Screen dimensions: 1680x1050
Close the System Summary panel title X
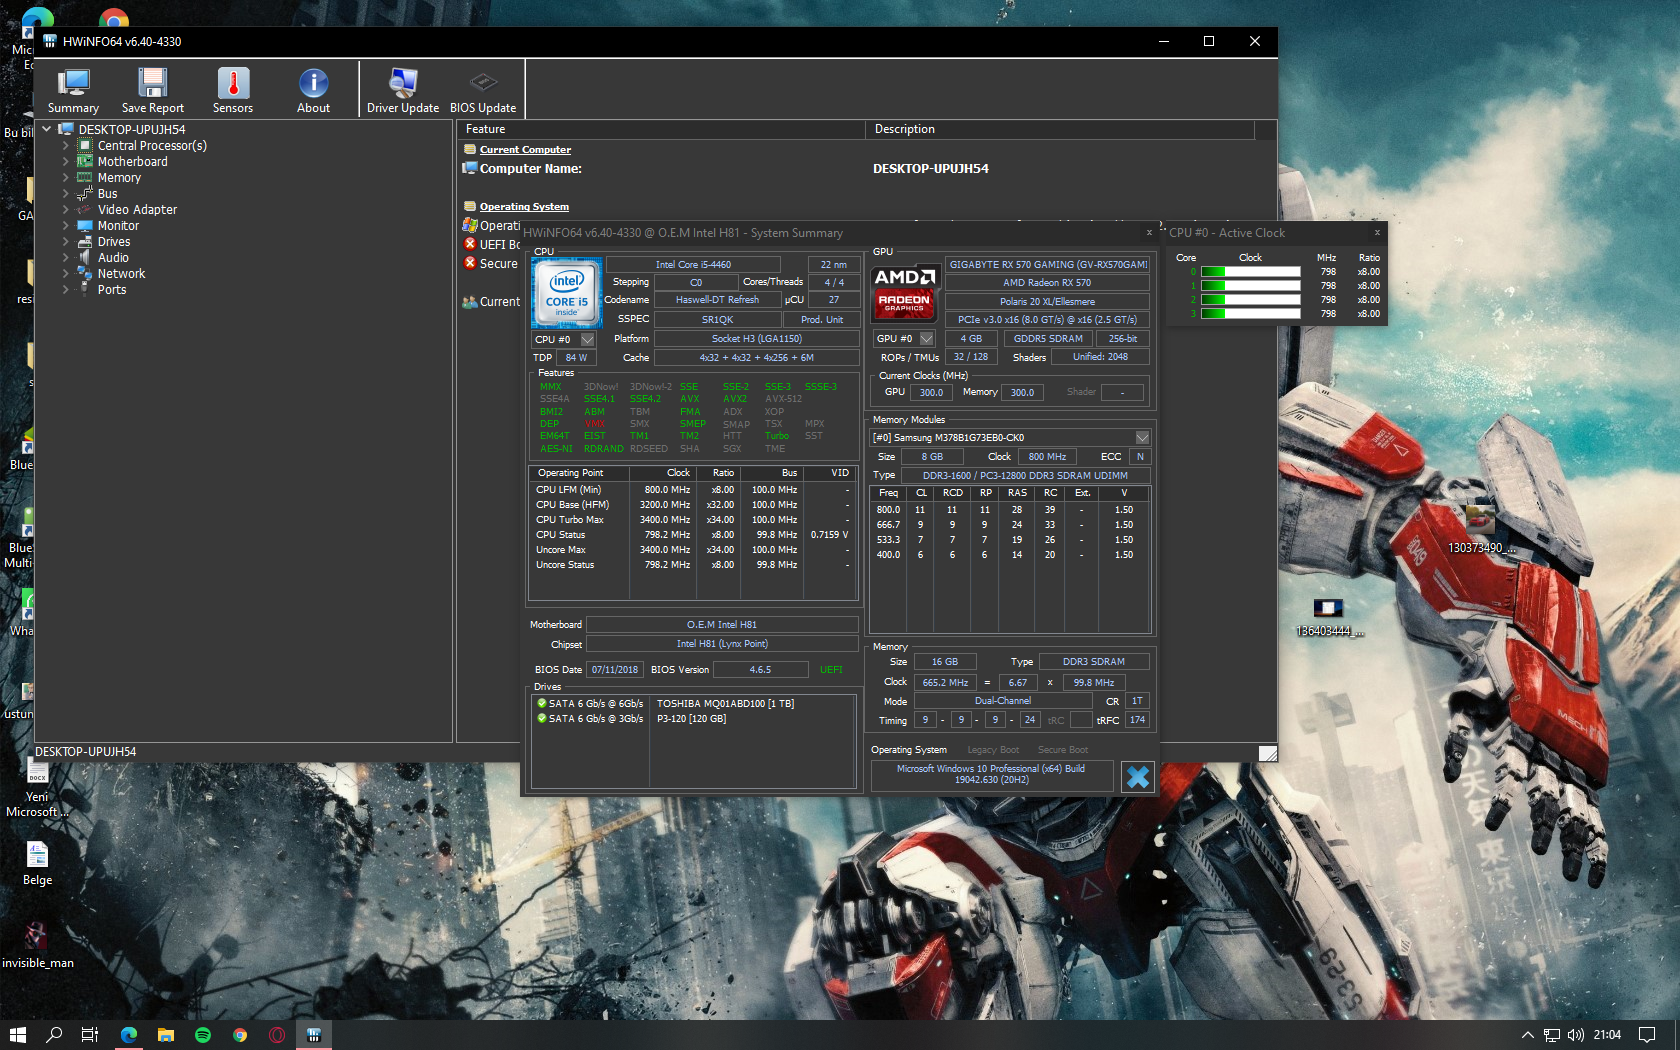click(1149, 232)
